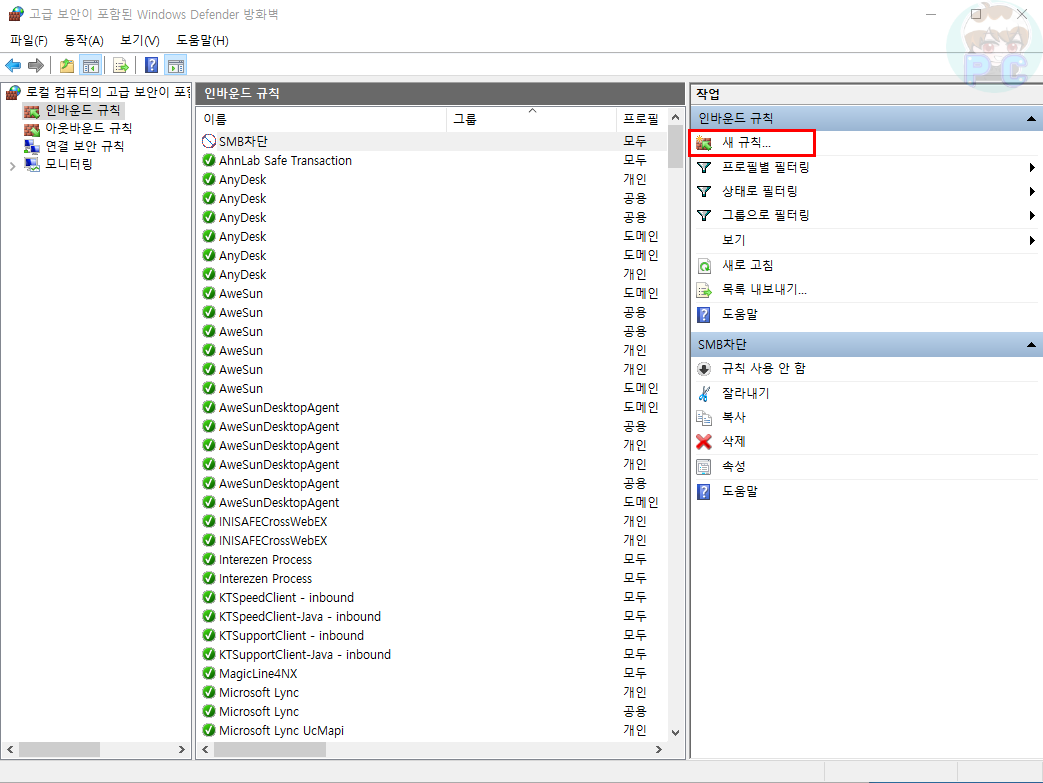Click the 연결 보안 규칙 tree icon
Image resolution: width=1043 pixels, height=783 pixels.
32,146
